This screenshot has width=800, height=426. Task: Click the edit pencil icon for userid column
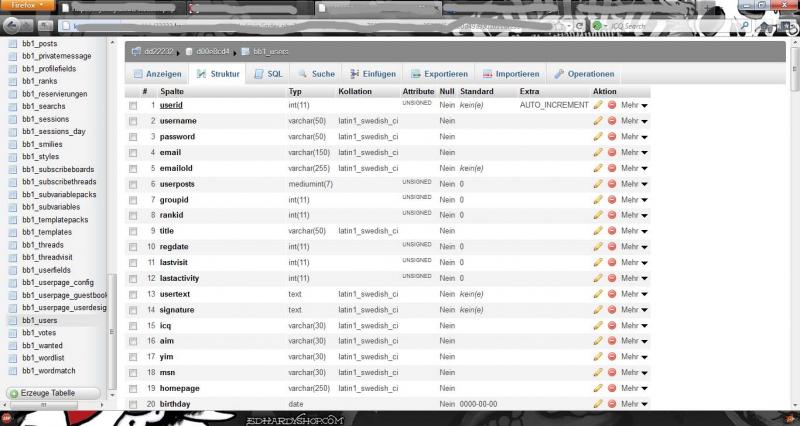[x=598, y=105]
